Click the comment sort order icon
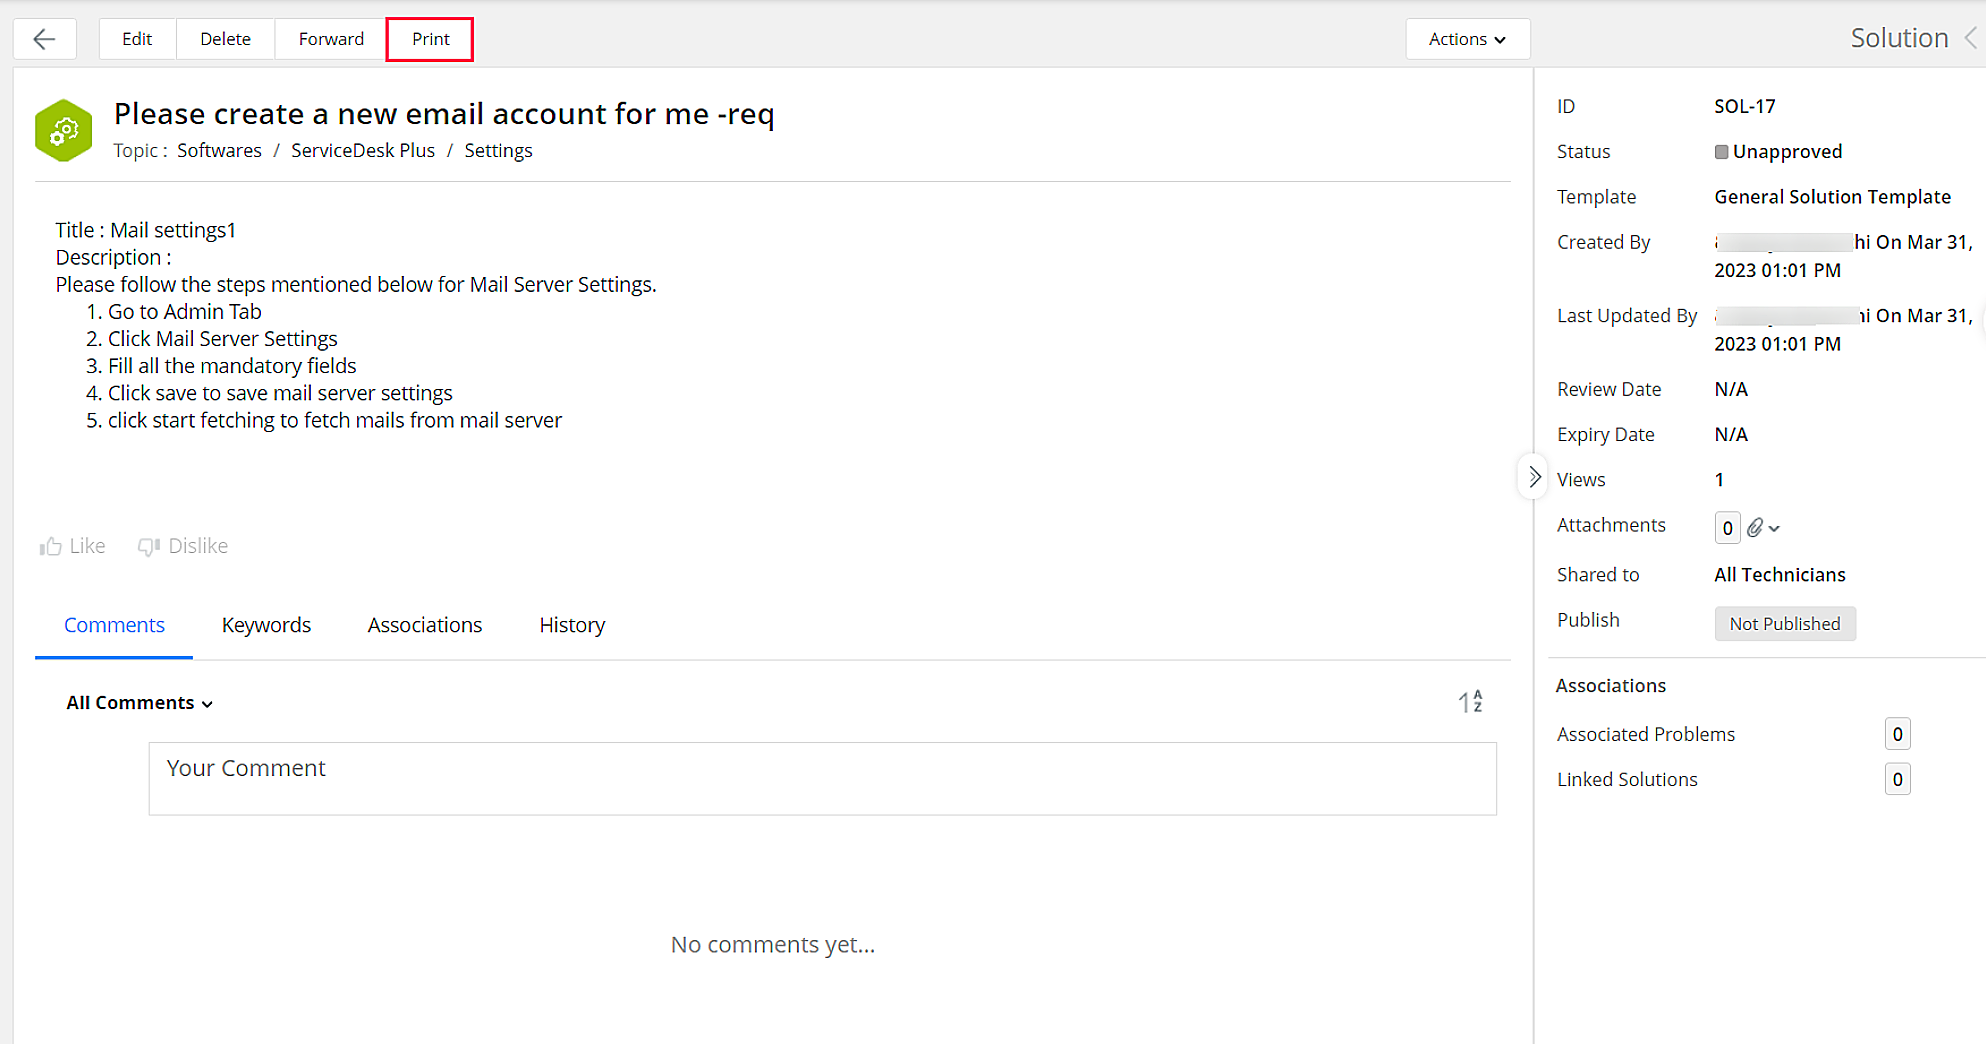The width and height of the screenshot is (1986, 1044). 1470,702
